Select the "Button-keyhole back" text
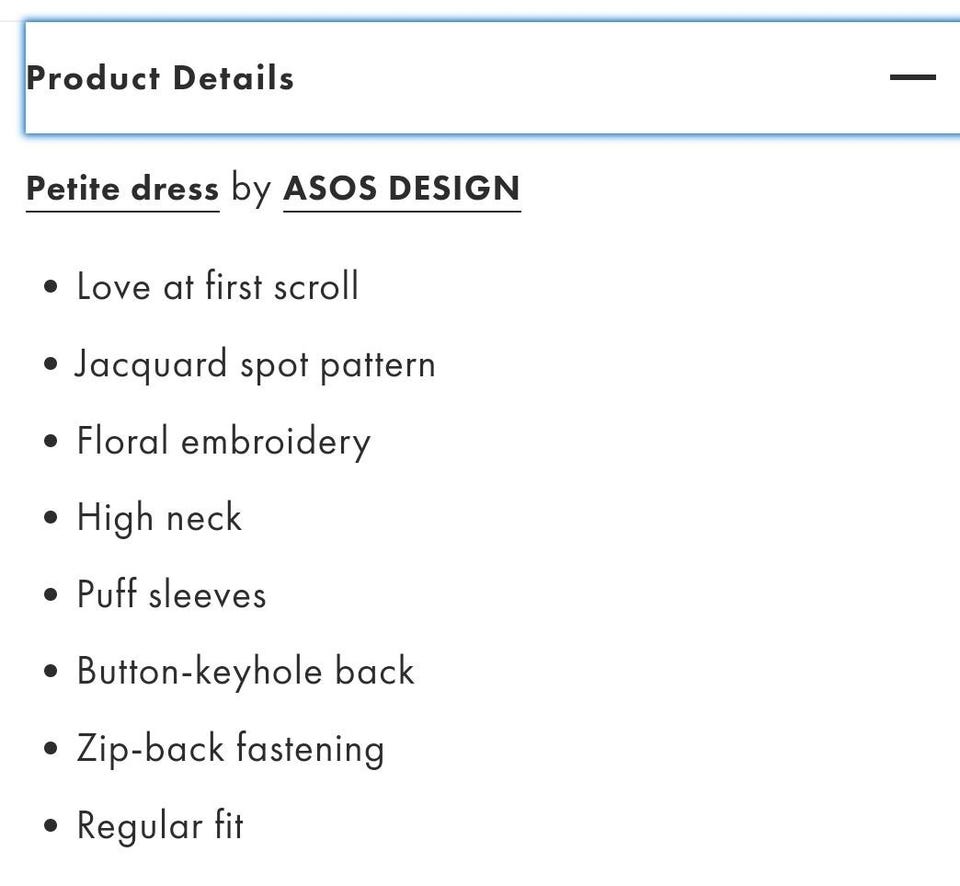960x886 pixels. click(245, 671)
